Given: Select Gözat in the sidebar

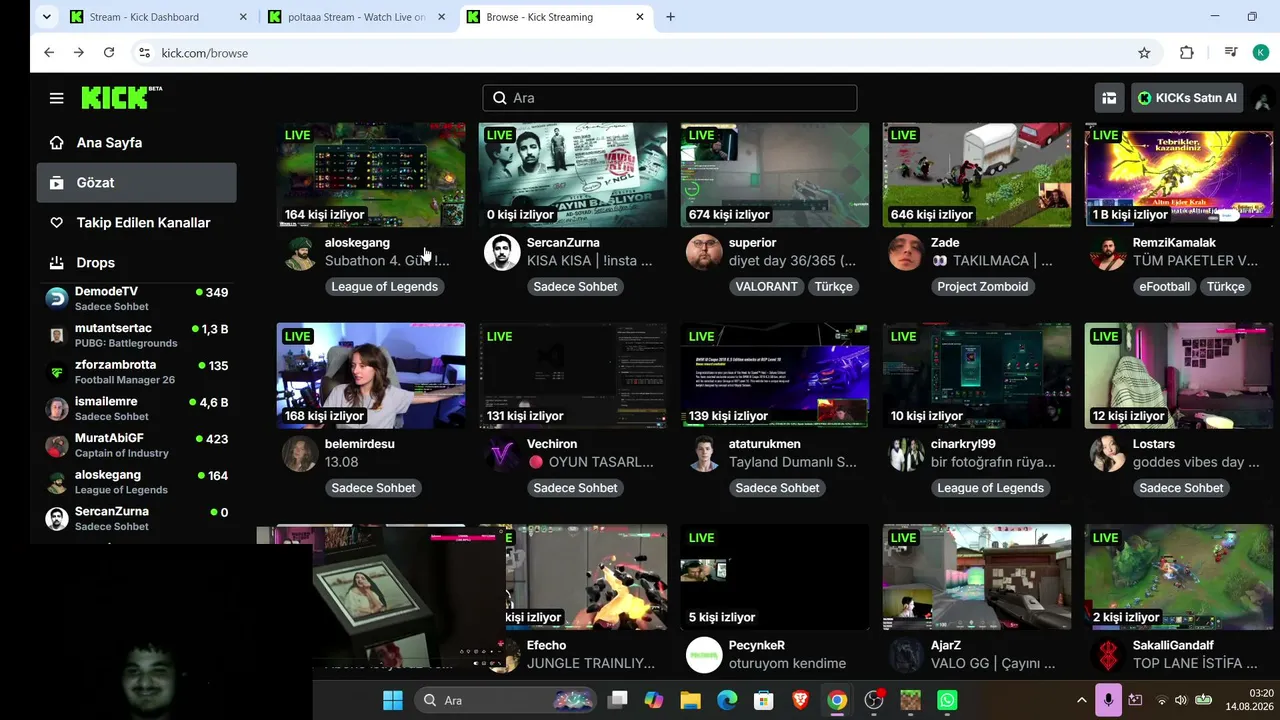Looking at the screenshot, I should coord(137,182).
